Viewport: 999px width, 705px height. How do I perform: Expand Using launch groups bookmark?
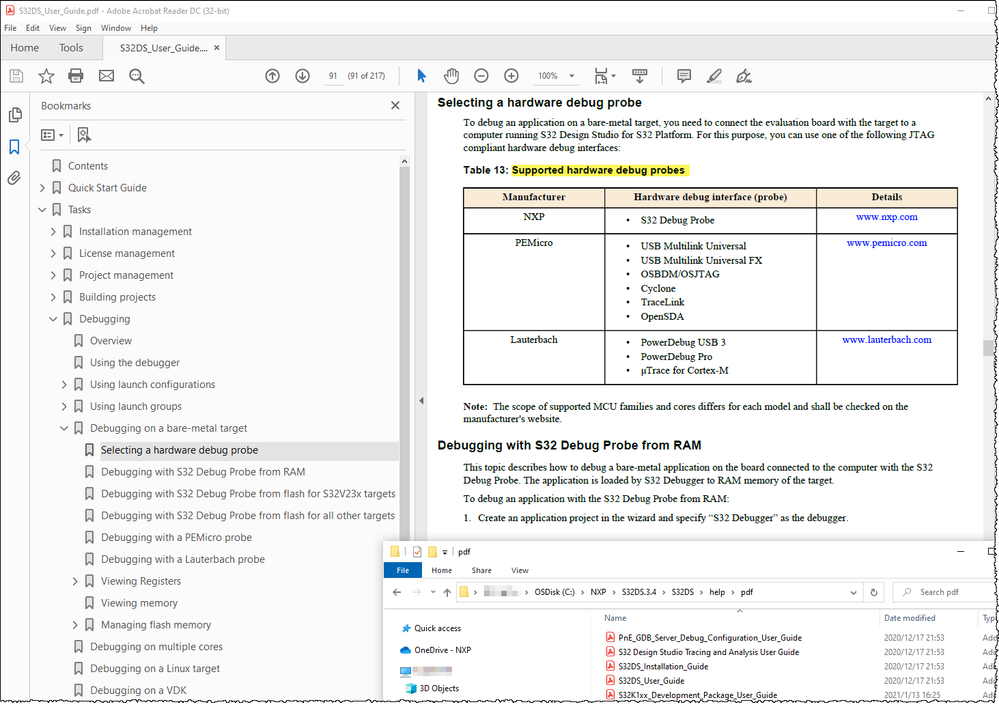point(64,406)
